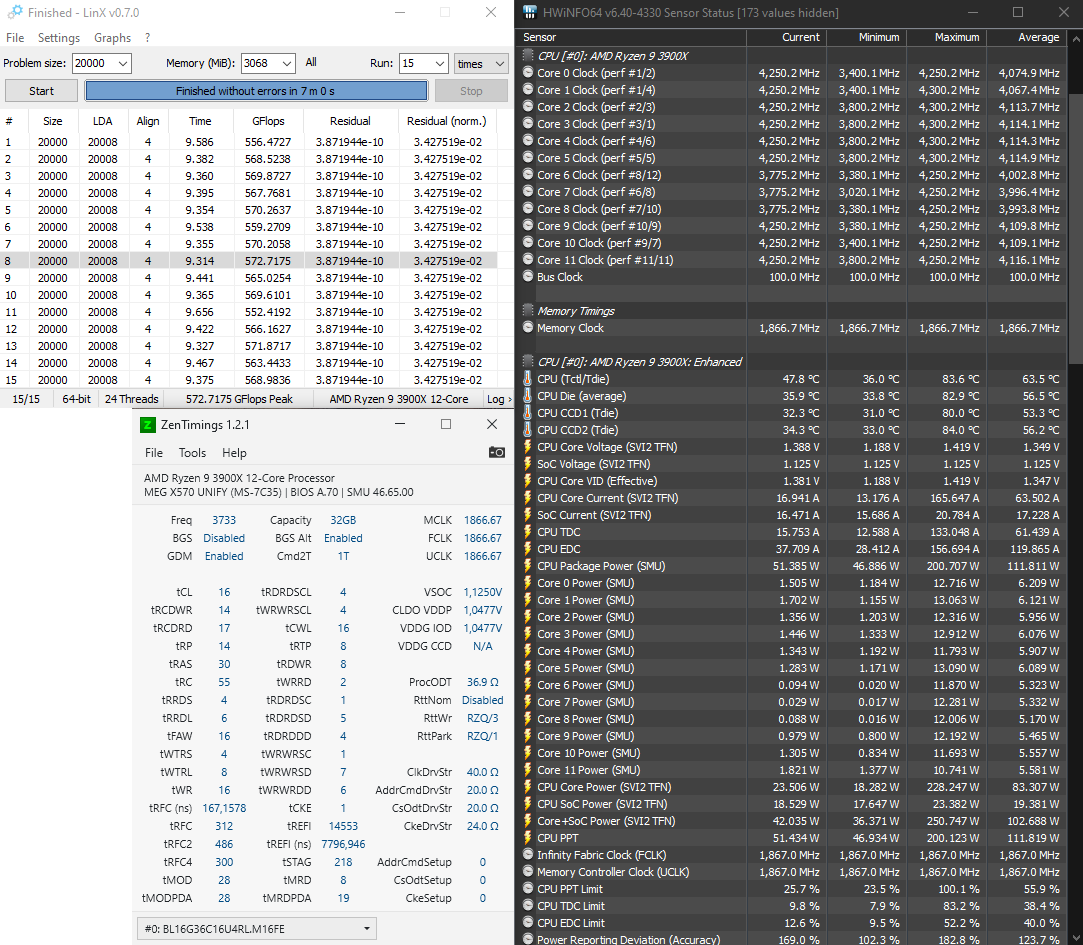Viewport: 1083px width, 945px height.
Task: Expand the Log panel arrow in LinX
Action: tap(510, 399)
